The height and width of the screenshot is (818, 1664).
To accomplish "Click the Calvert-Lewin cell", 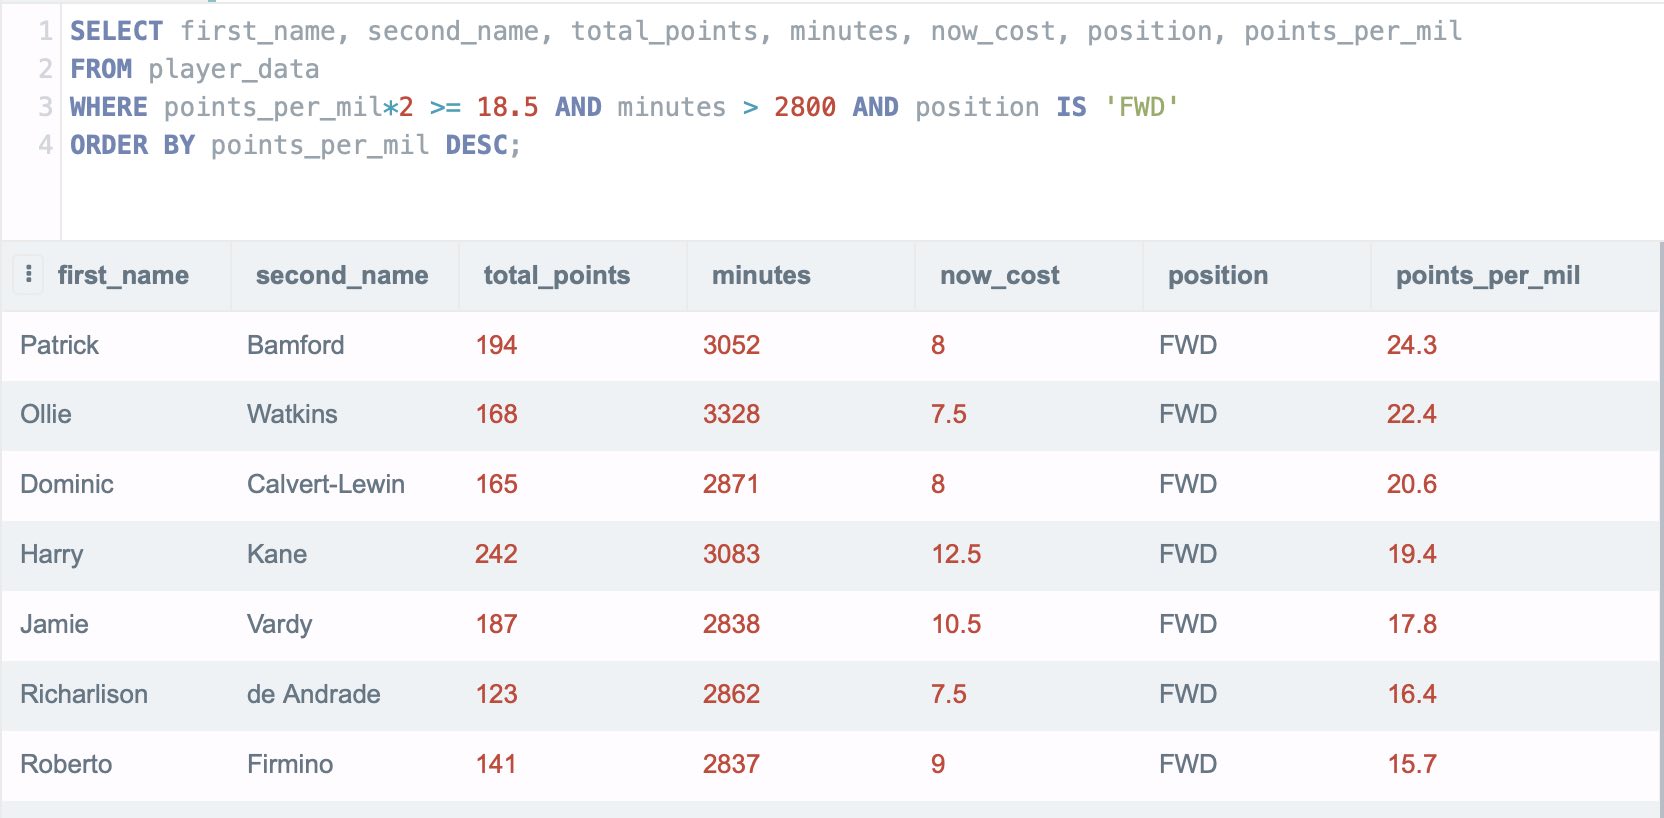I will click(326, 484).
